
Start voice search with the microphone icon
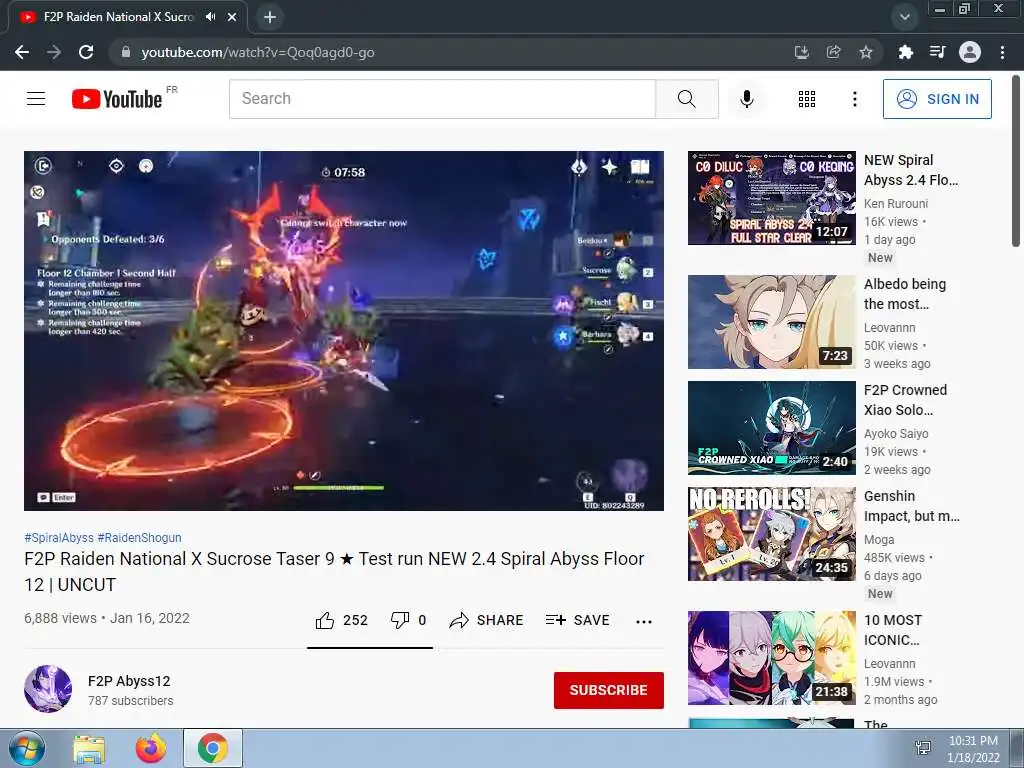point(747,99)
